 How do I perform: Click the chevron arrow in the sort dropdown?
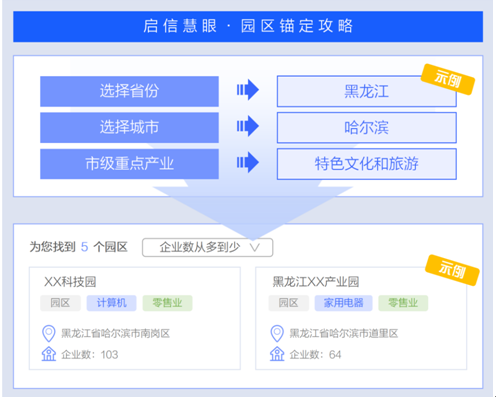point(255,247)
